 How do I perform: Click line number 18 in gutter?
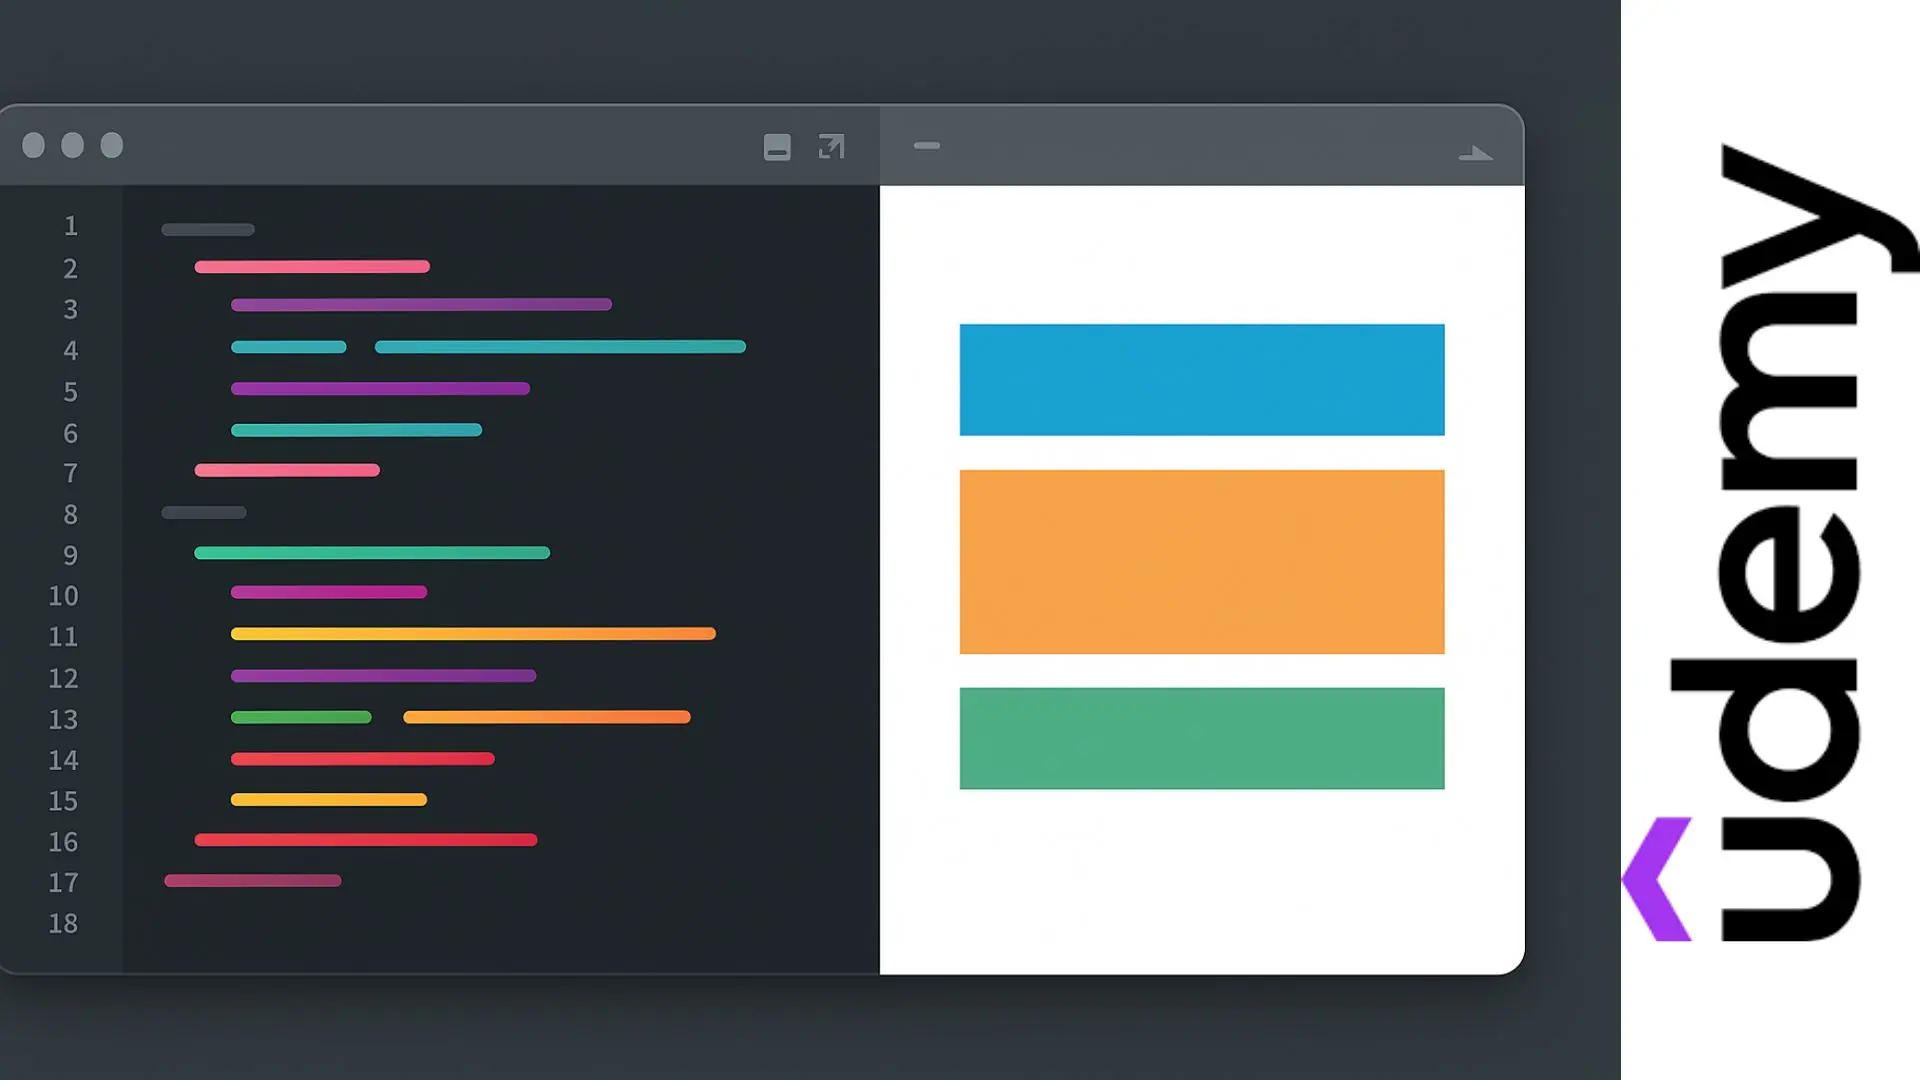click(x=63, y=923)
